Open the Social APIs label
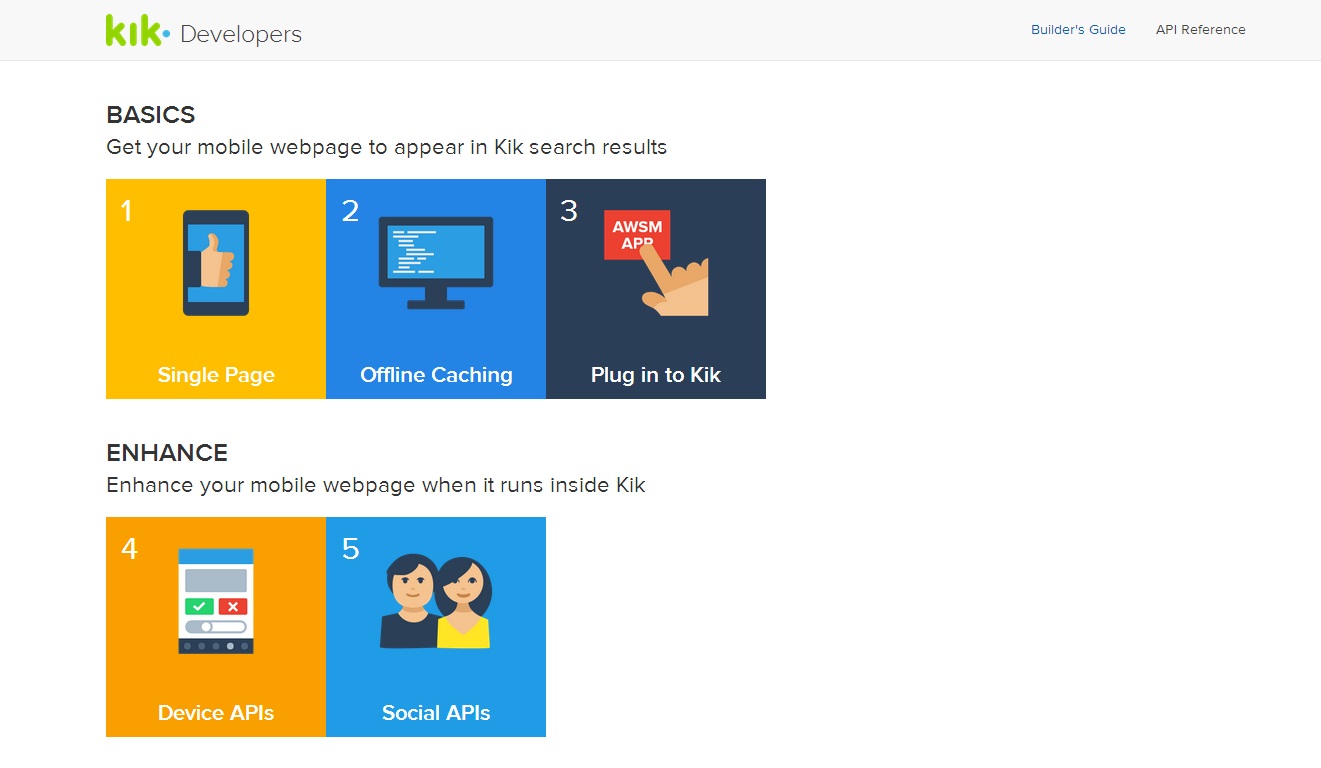This screenshot has height=768, width=1321. [436, 713]
